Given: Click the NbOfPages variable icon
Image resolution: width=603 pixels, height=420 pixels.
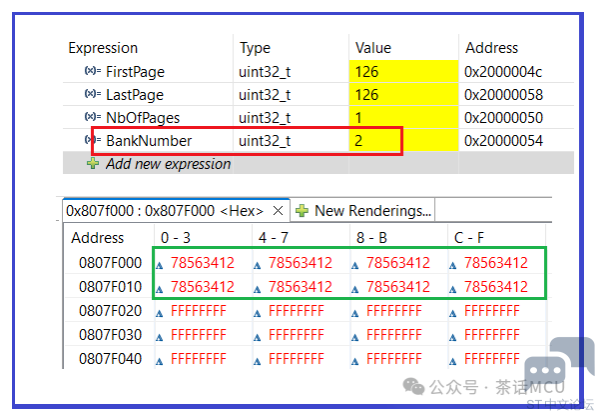Looking at the screenshot, I should coord(93,117).
